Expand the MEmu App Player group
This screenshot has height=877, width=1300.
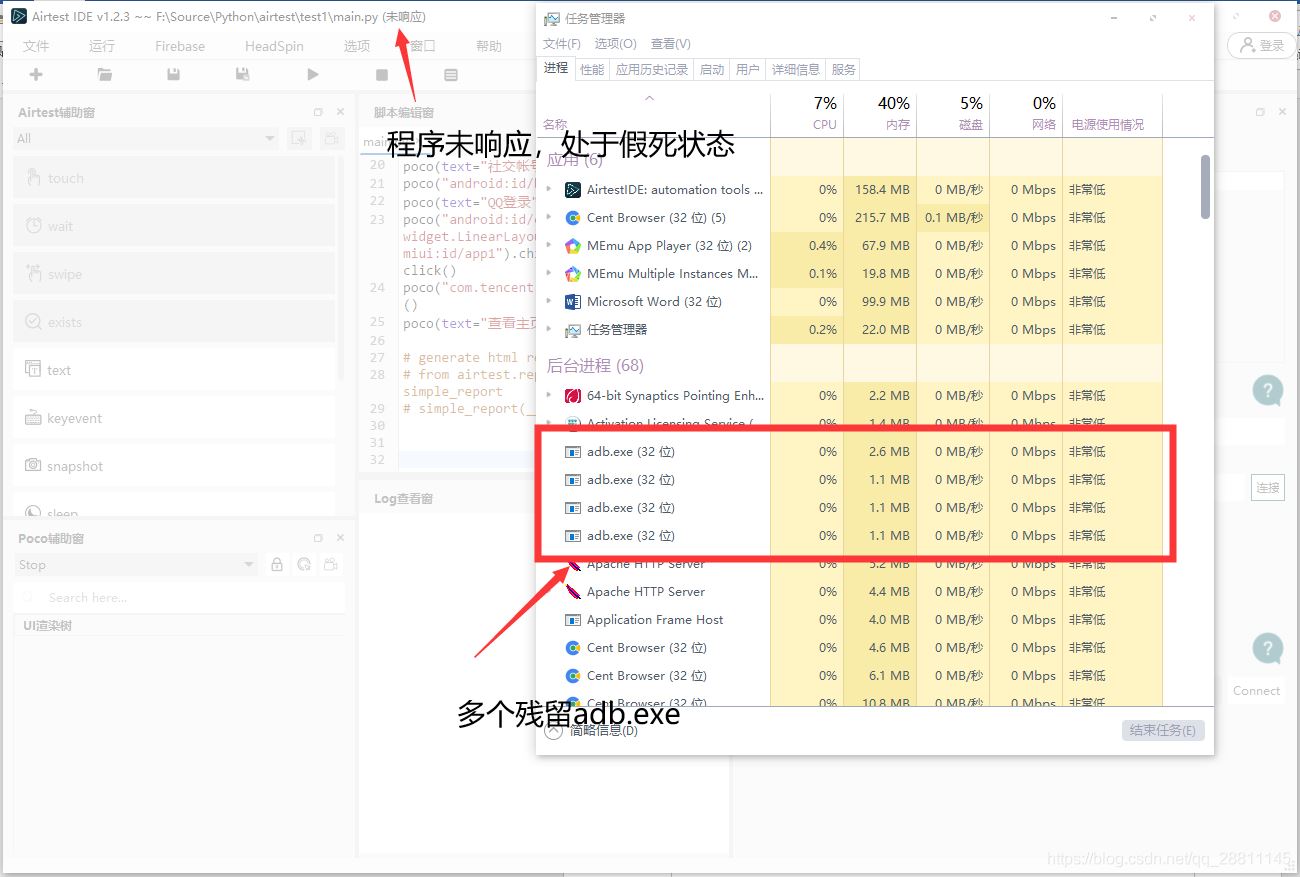[x=549, y=245]
